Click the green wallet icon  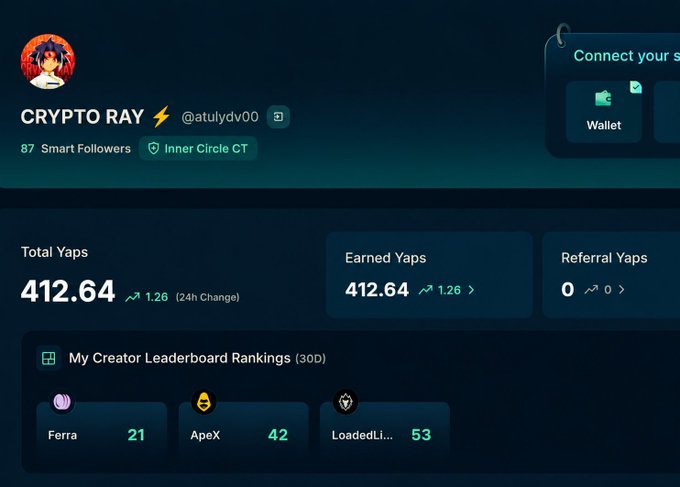point(603,98)
